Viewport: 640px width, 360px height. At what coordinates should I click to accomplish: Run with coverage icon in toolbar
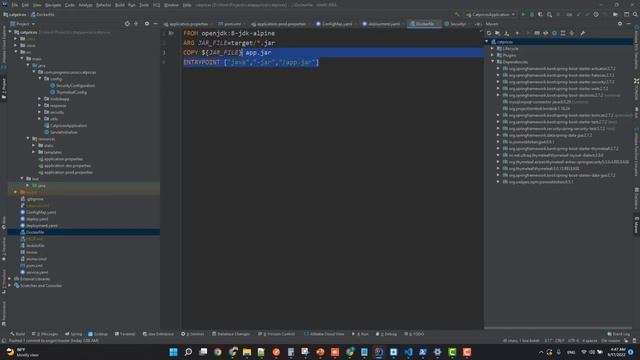coord(540,14)
